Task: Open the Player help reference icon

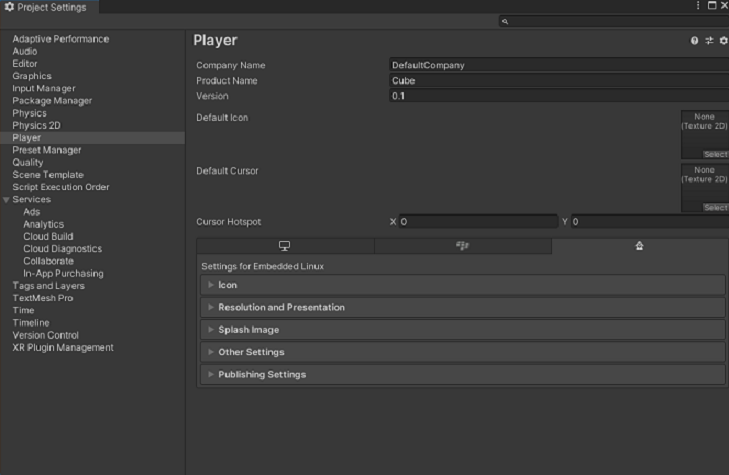Action: click(695, 41)
